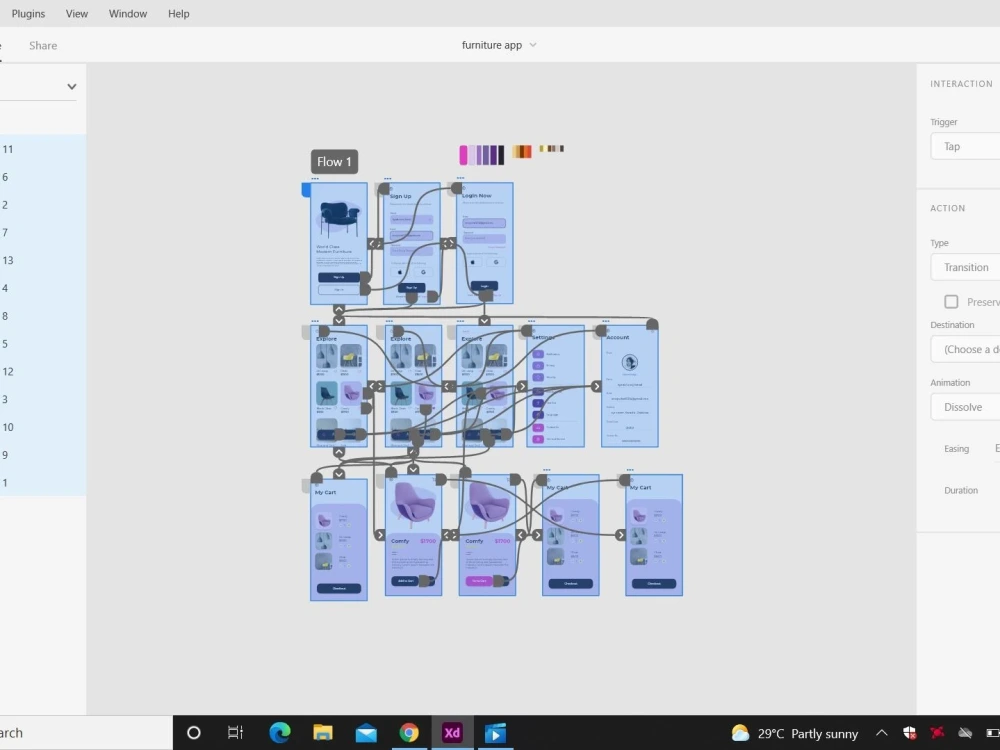Switch to the Share tab

[43, 45]
